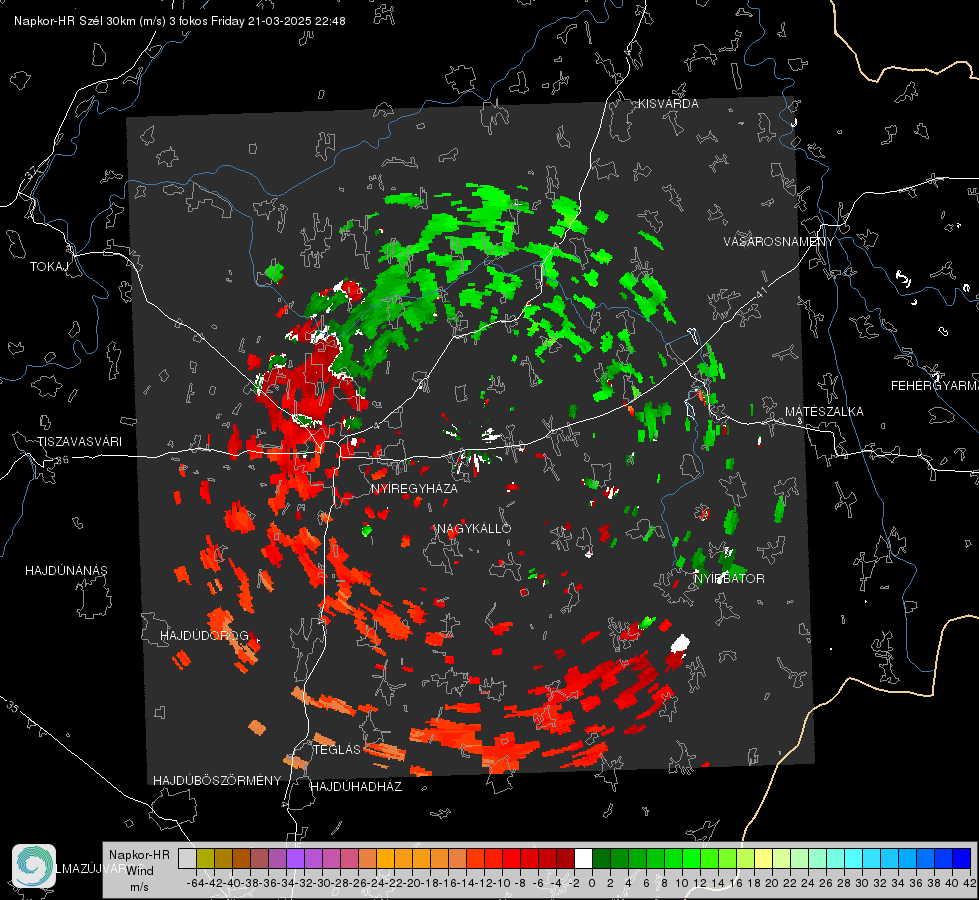The image size is (979, 900).
Task: Click the MATESZALKA town label
Action: 824,411
